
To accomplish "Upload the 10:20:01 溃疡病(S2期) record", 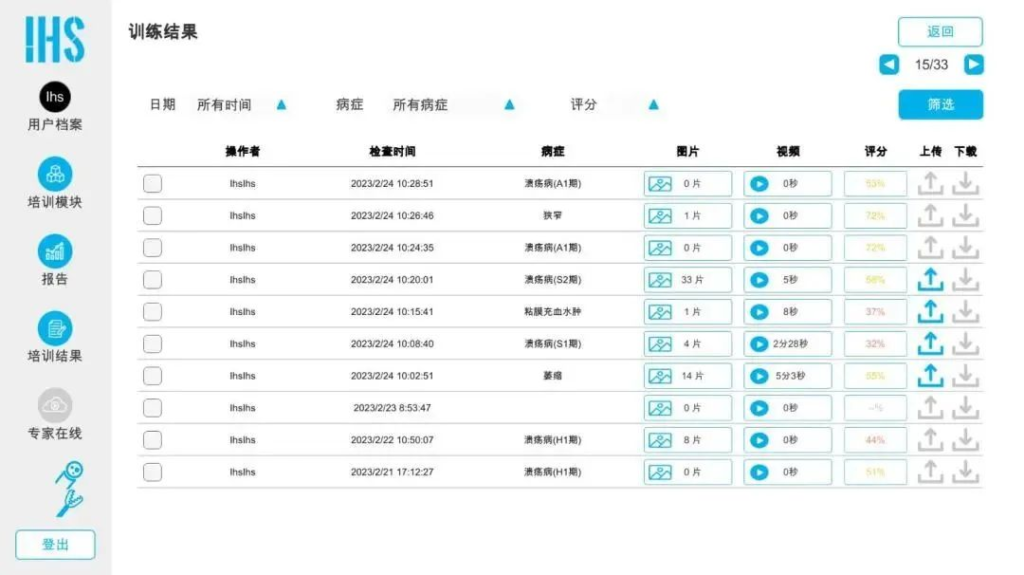I will 930,280.
